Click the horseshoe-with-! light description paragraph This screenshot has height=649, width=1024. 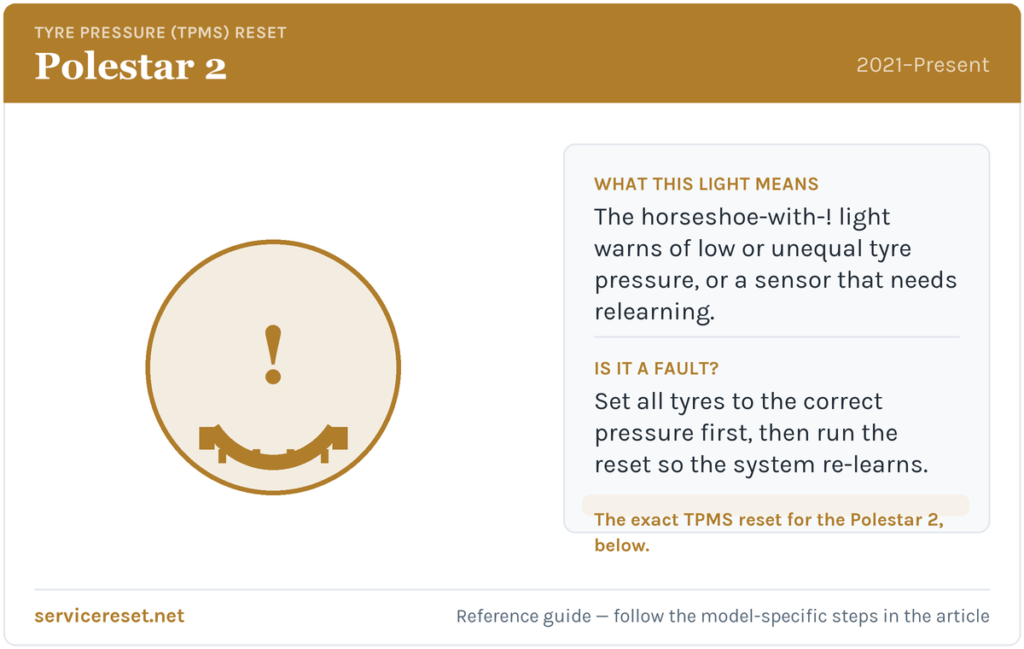click(x=775, y=264)
